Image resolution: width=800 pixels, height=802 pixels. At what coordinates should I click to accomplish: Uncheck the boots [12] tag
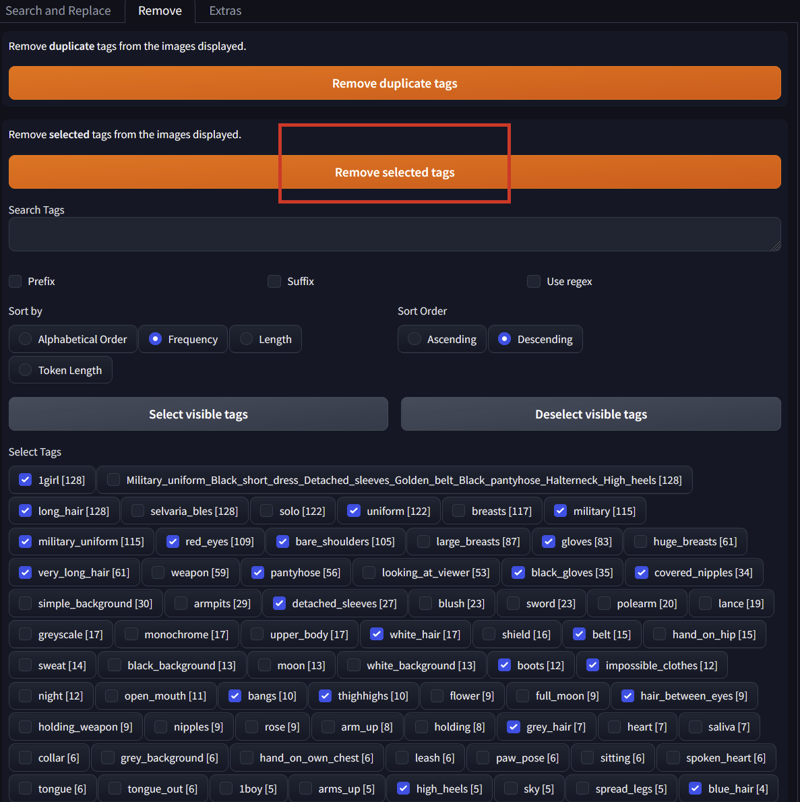coord(504,665)
